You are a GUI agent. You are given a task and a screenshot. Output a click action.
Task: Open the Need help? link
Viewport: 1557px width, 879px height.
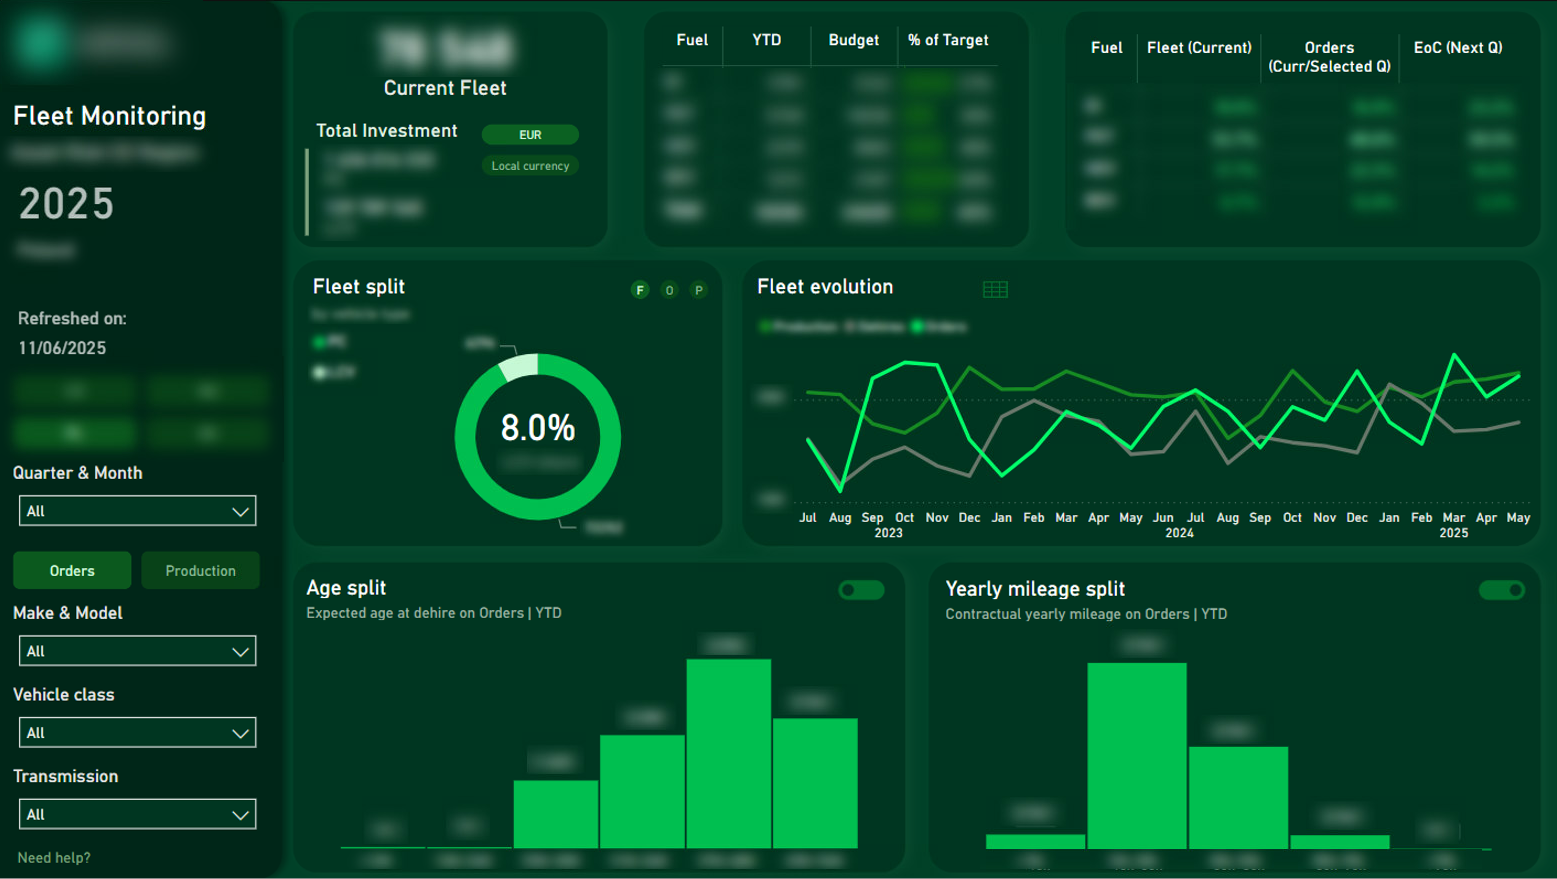pos(54,858)
